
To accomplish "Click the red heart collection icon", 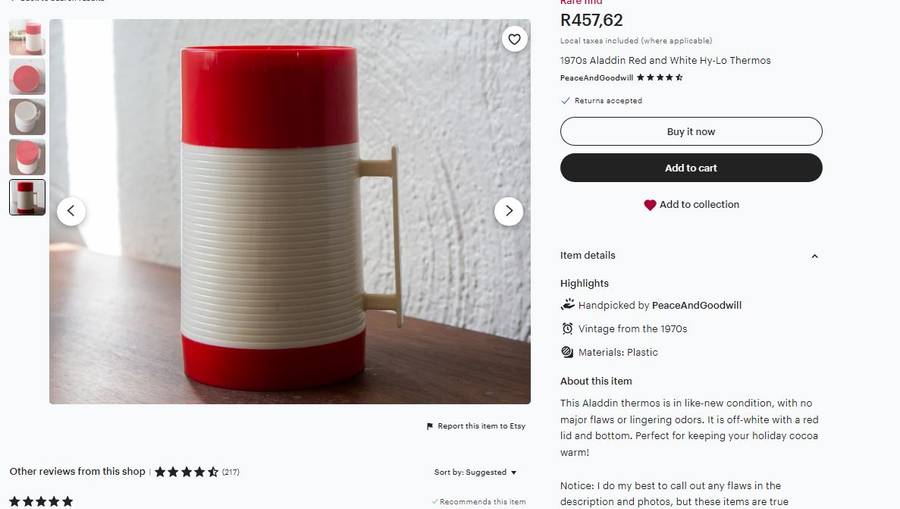I will click(650, 205).
